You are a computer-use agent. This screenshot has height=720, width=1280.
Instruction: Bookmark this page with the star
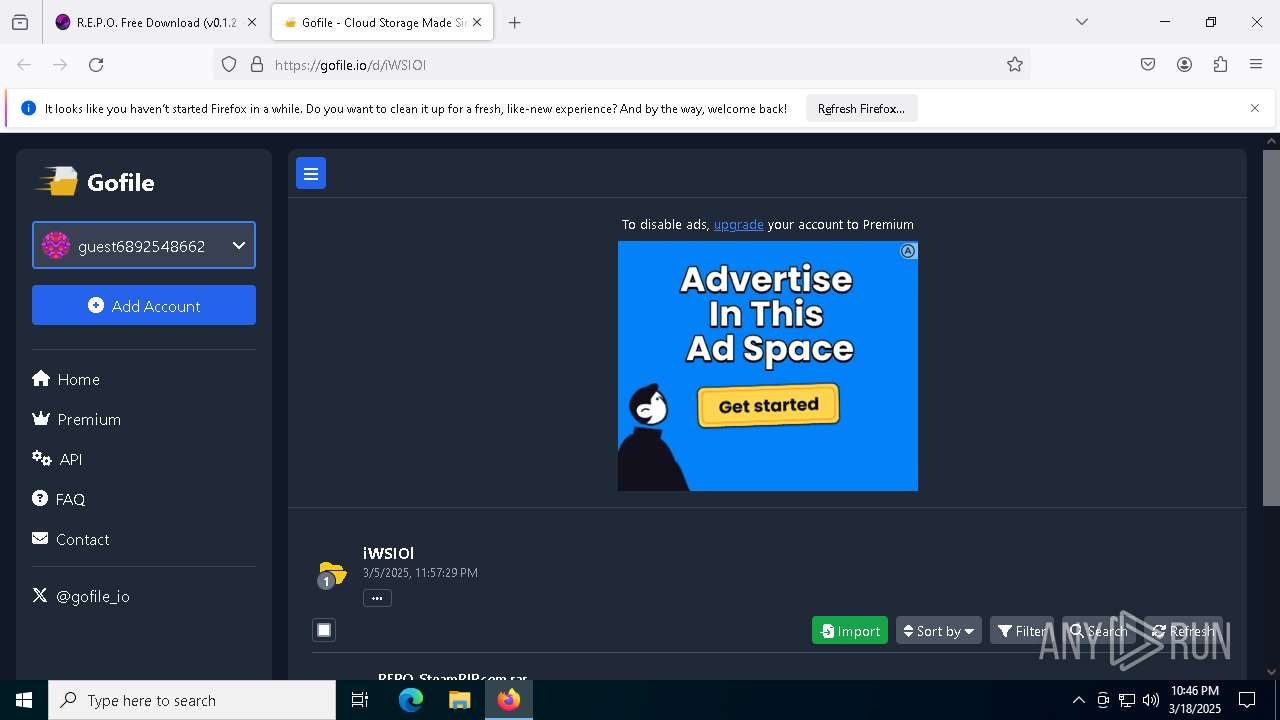pos(1015,65)
